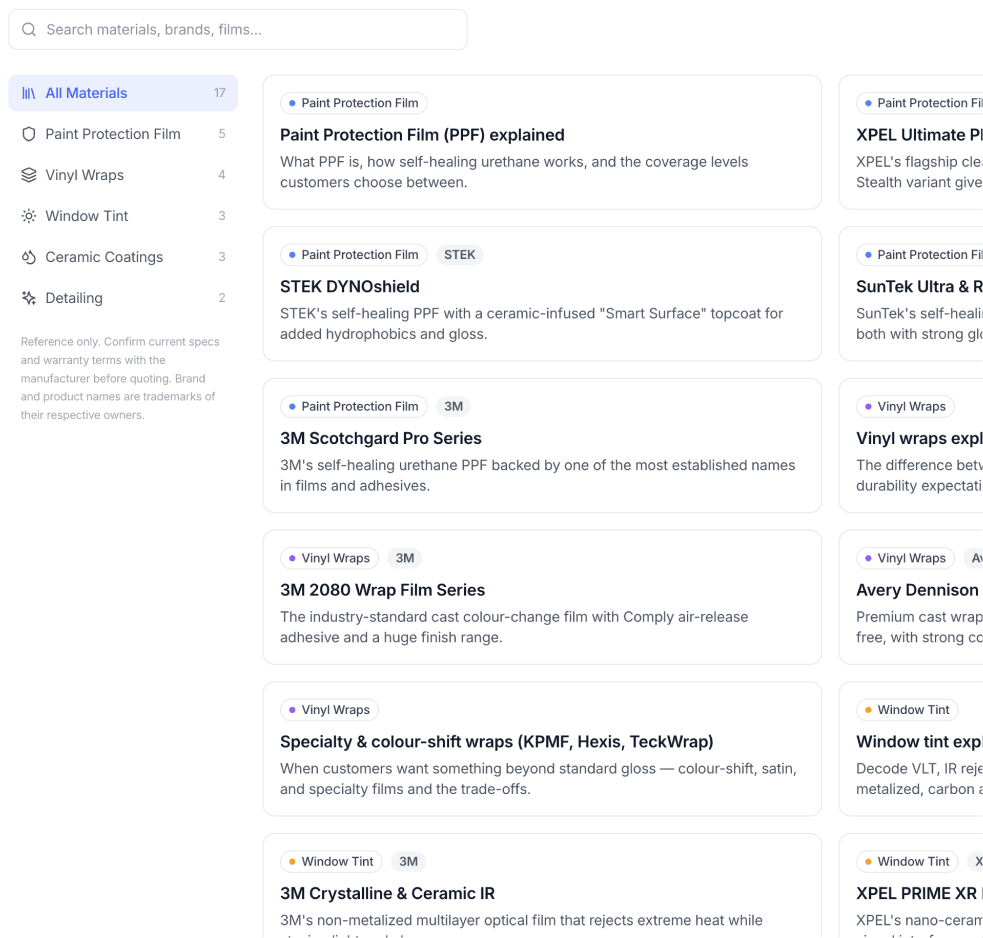Open STEK DYNOshield article
This screenshot has width=983, height=938.
(x=542, y=294)
